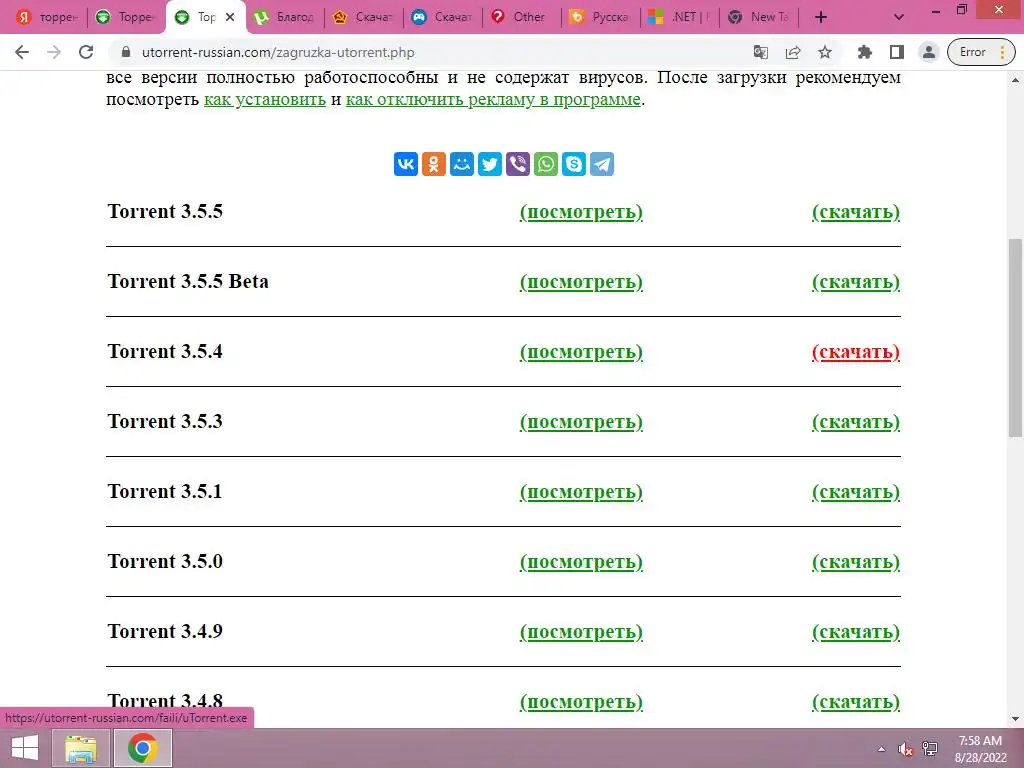Screen dimensions: 1024x768
Task: Open Chrome extensions puzzle icon
Action: [x=865, y=52]
